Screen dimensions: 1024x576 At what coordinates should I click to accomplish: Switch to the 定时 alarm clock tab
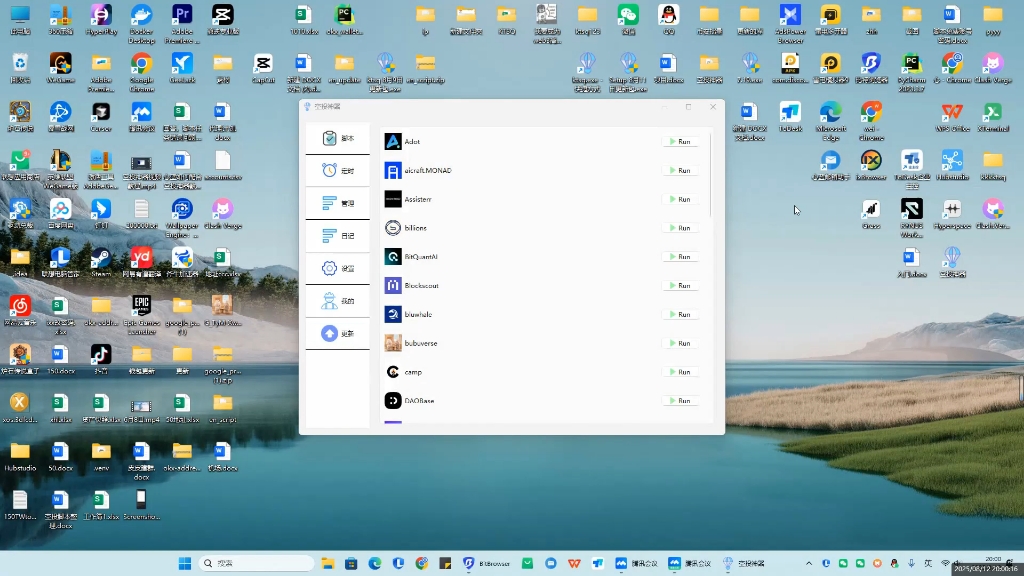click(x=338, y=170)
